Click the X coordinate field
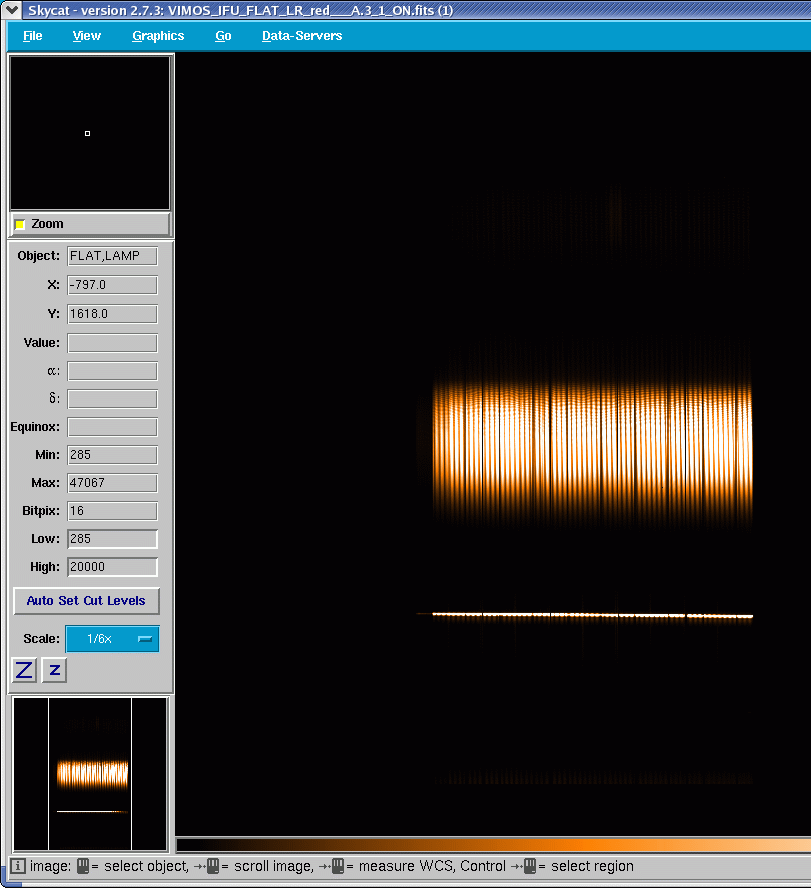 [x=112, y=285]
